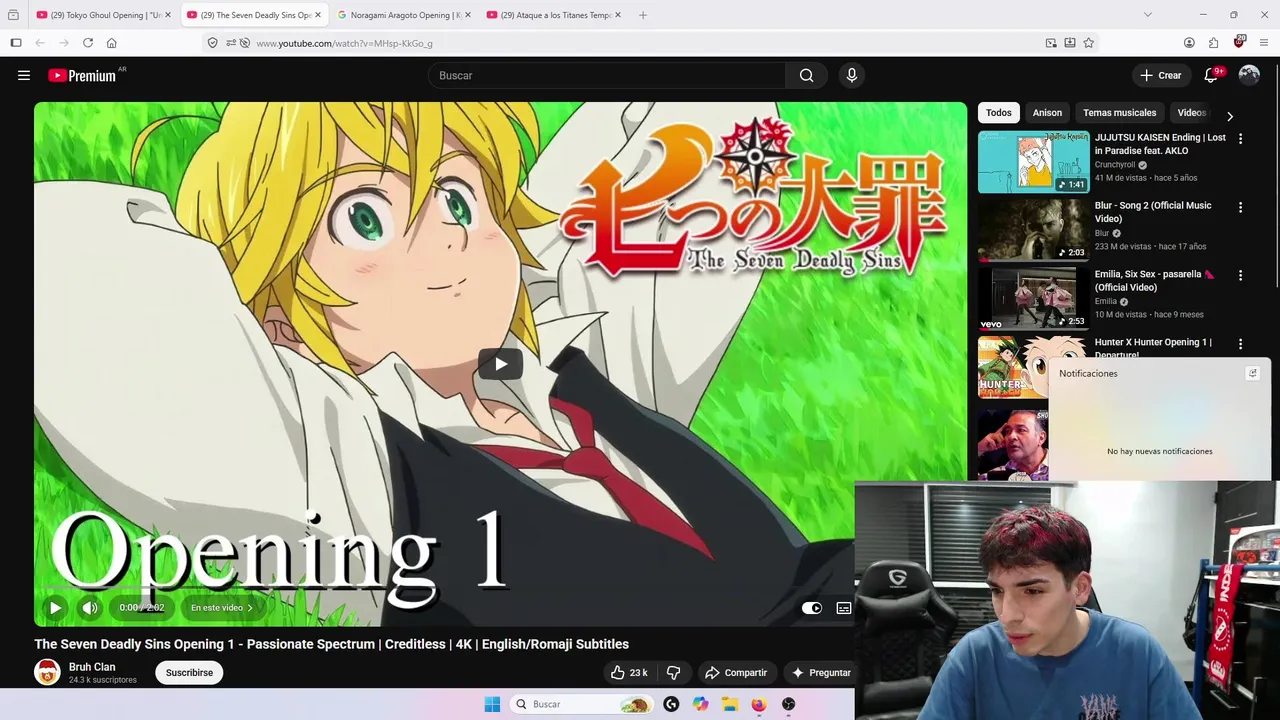Screen dimensions: 1280x720
Task: Click the youtube.com address bar URL
Action: 345,43
